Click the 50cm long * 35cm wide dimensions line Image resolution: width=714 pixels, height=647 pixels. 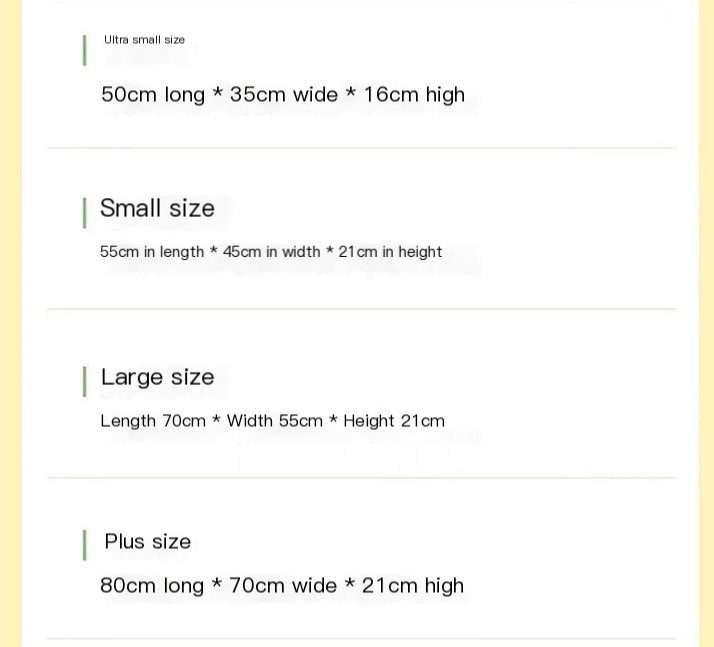point(282,95)
